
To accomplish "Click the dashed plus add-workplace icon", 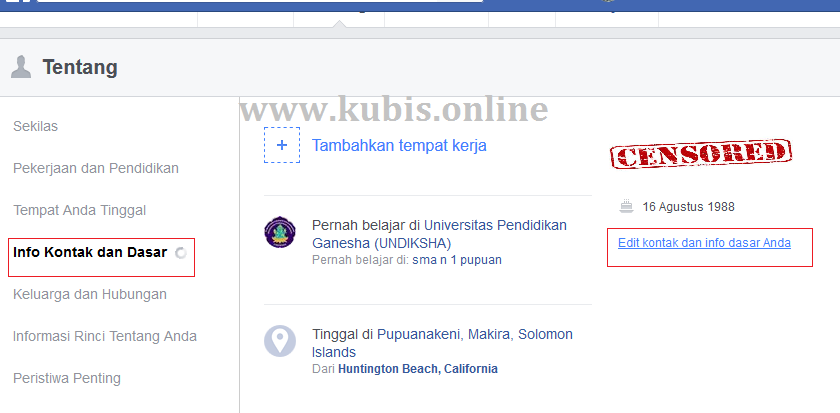I will pos(282,145).
